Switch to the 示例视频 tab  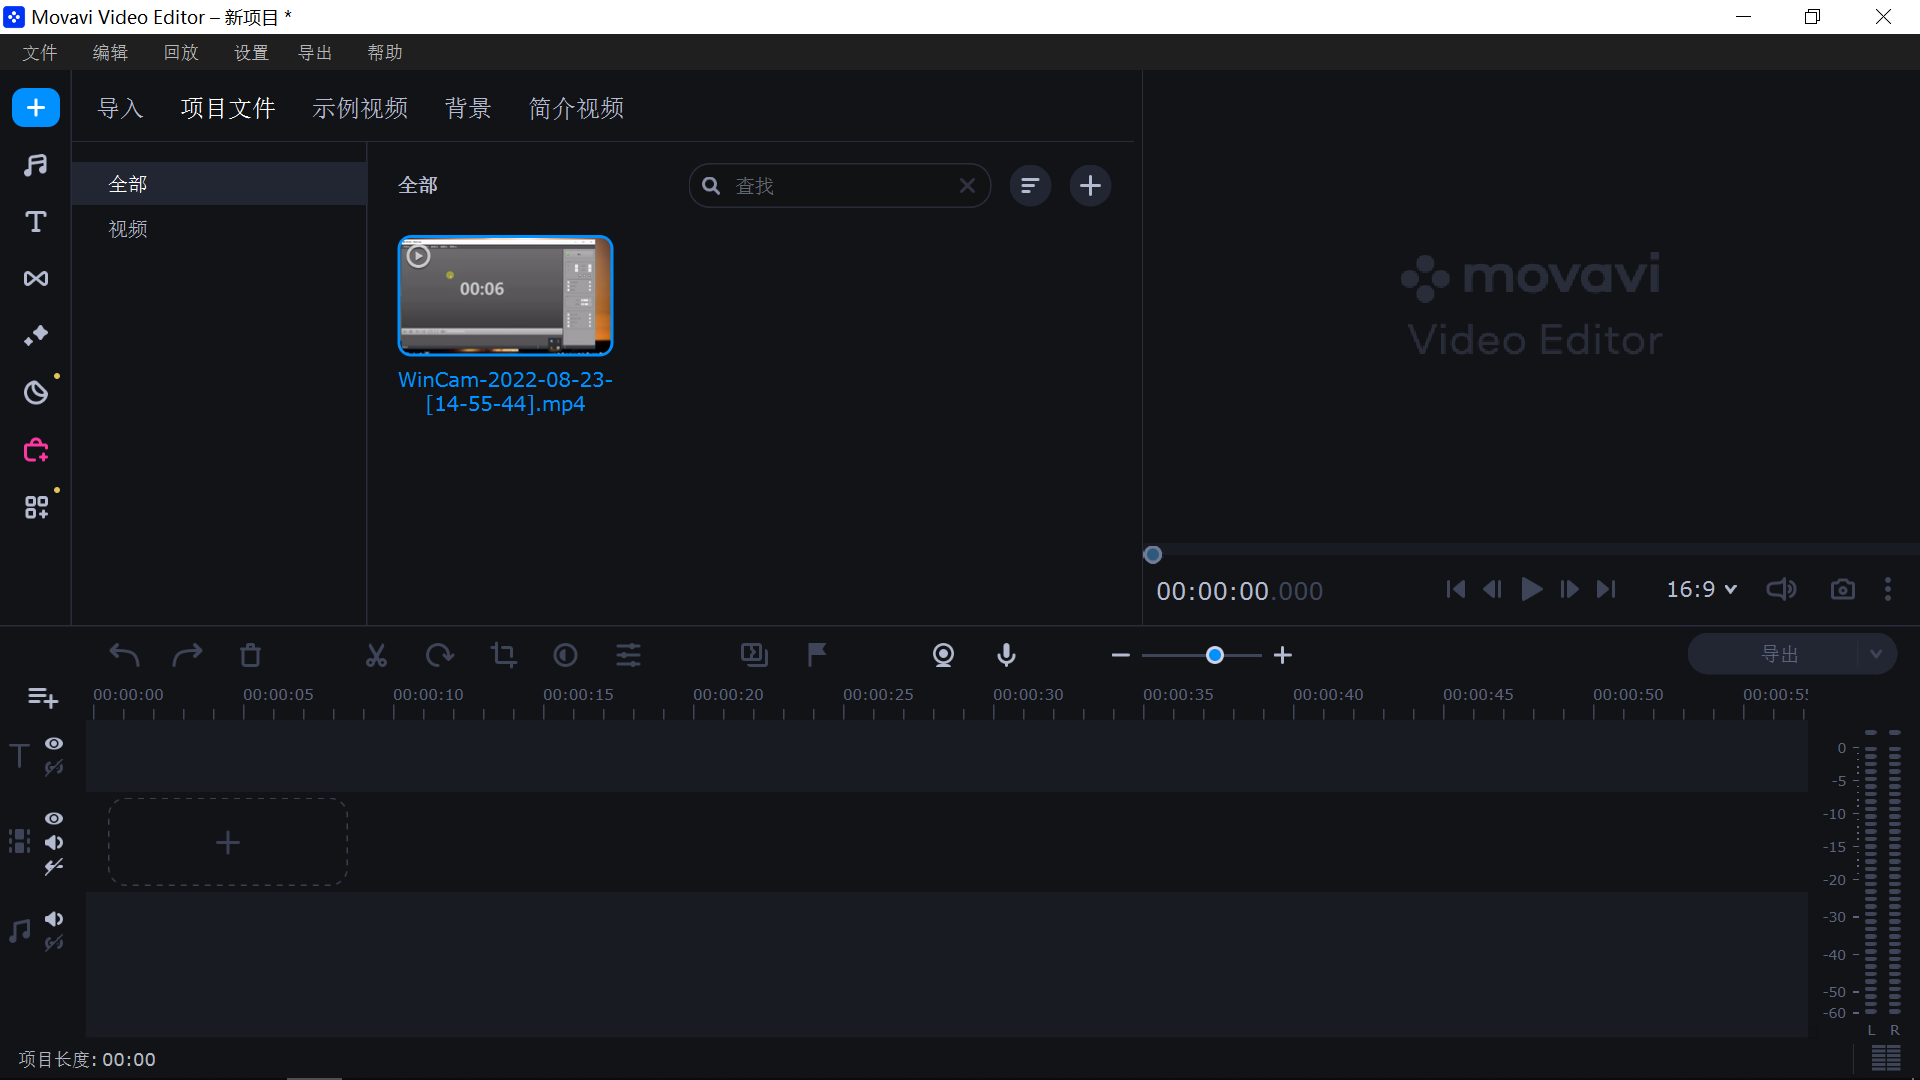point(360,108)
